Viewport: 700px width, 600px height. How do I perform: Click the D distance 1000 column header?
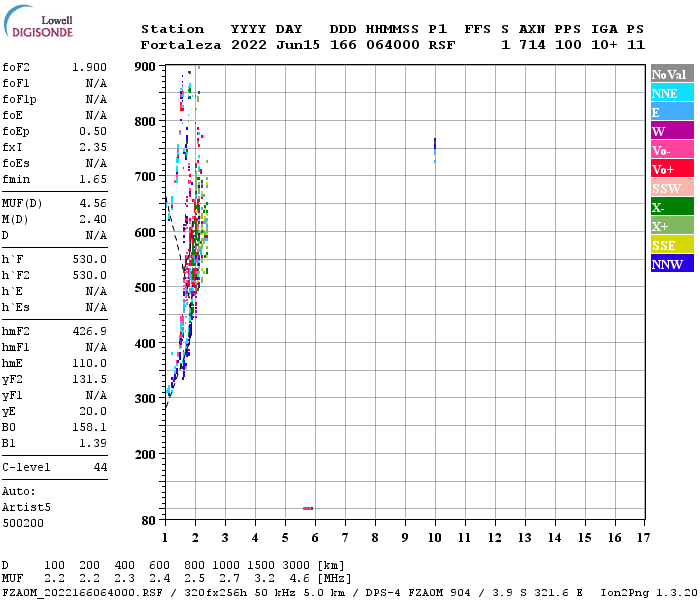click(226, 565)
